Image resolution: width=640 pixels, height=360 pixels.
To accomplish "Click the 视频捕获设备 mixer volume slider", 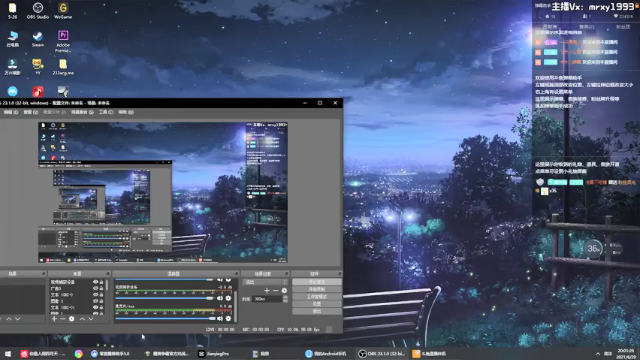I will coord(165,298).
